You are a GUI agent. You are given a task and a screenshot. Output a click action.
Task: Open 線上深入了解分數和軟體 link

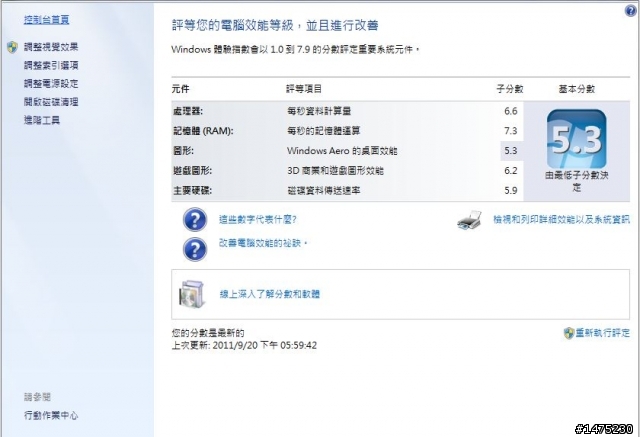[x=270, y=294]
